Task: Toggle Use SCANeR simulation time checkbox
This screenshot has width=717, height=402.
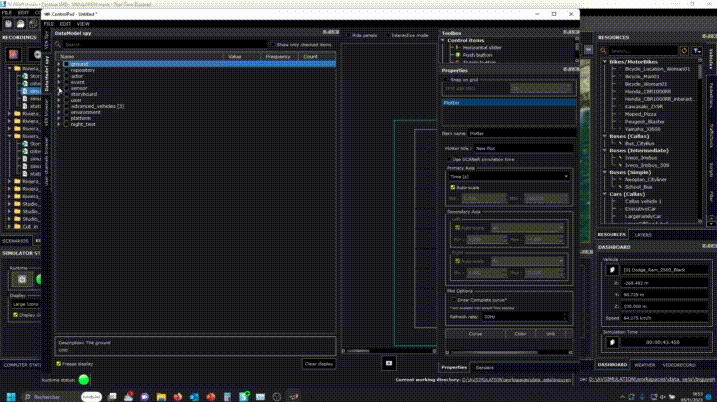Action: pyautogui.click(x=449, y=160)
